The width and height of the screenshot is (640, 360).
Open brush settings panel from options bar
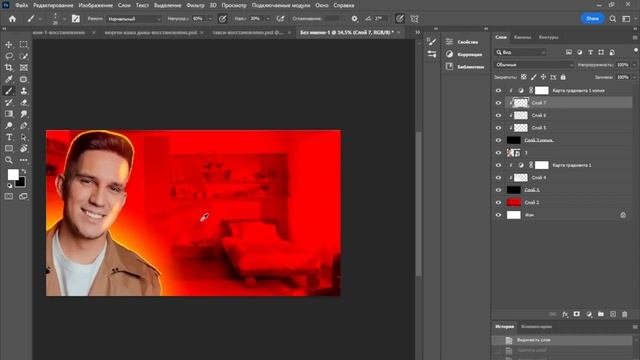(x=76, y=19)
